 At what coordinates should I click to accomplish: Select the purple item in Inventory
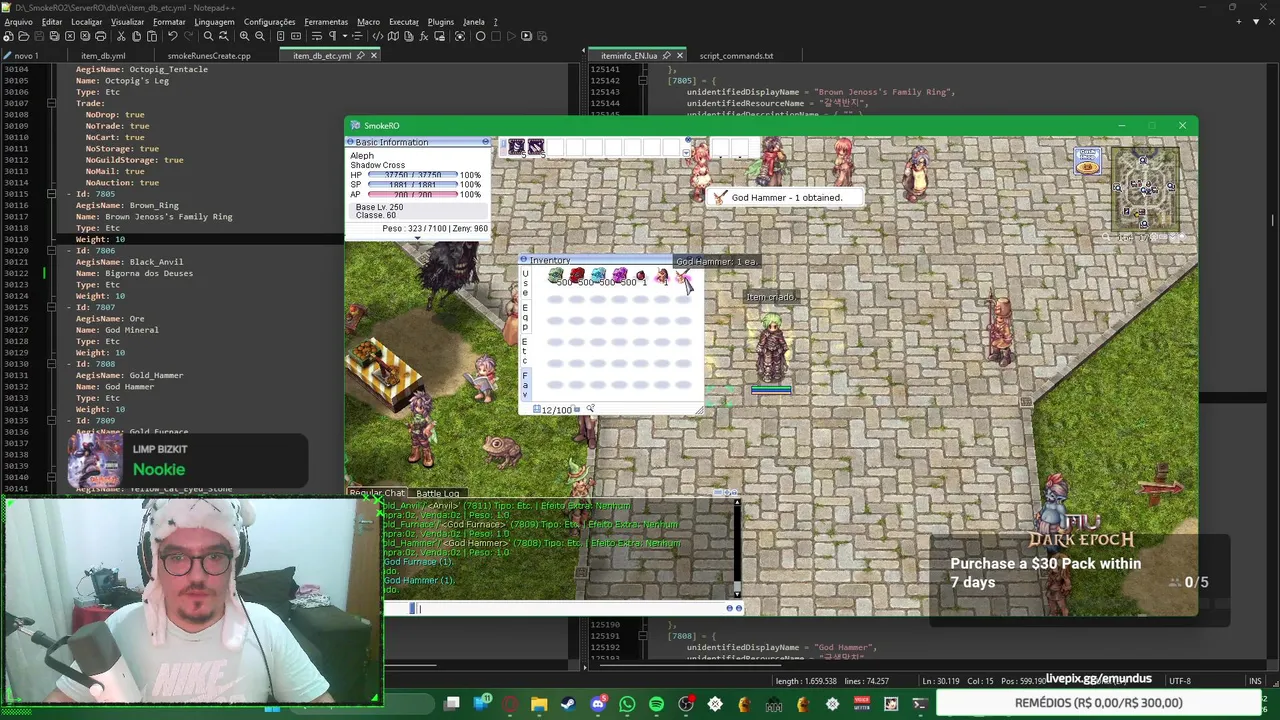point(619,276)
